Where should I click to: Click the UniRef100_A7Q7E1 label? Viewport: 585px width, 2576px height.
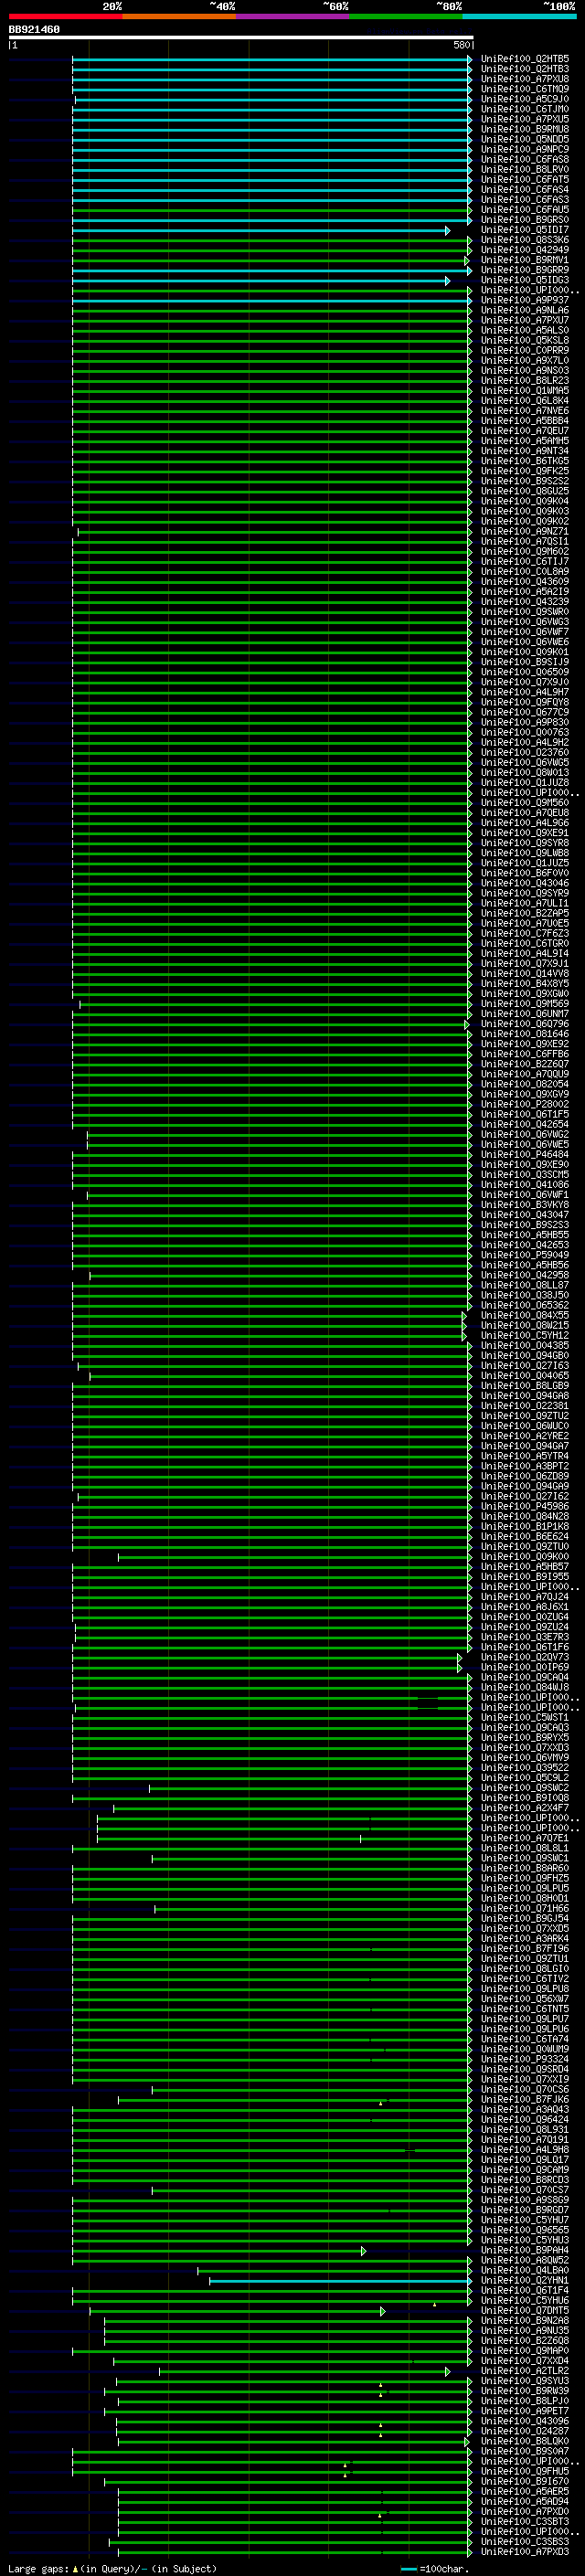(x=525, y=1839)
